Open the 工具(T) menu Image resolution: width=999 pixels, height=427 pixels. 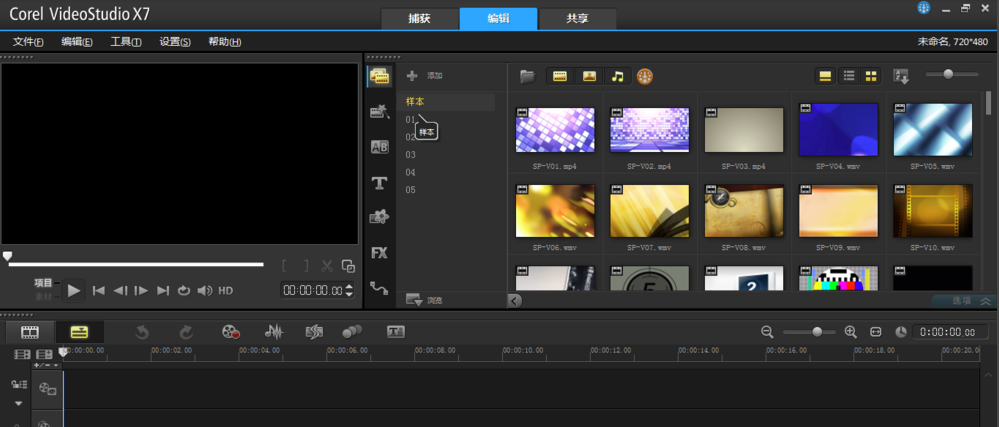coord(126,42)
